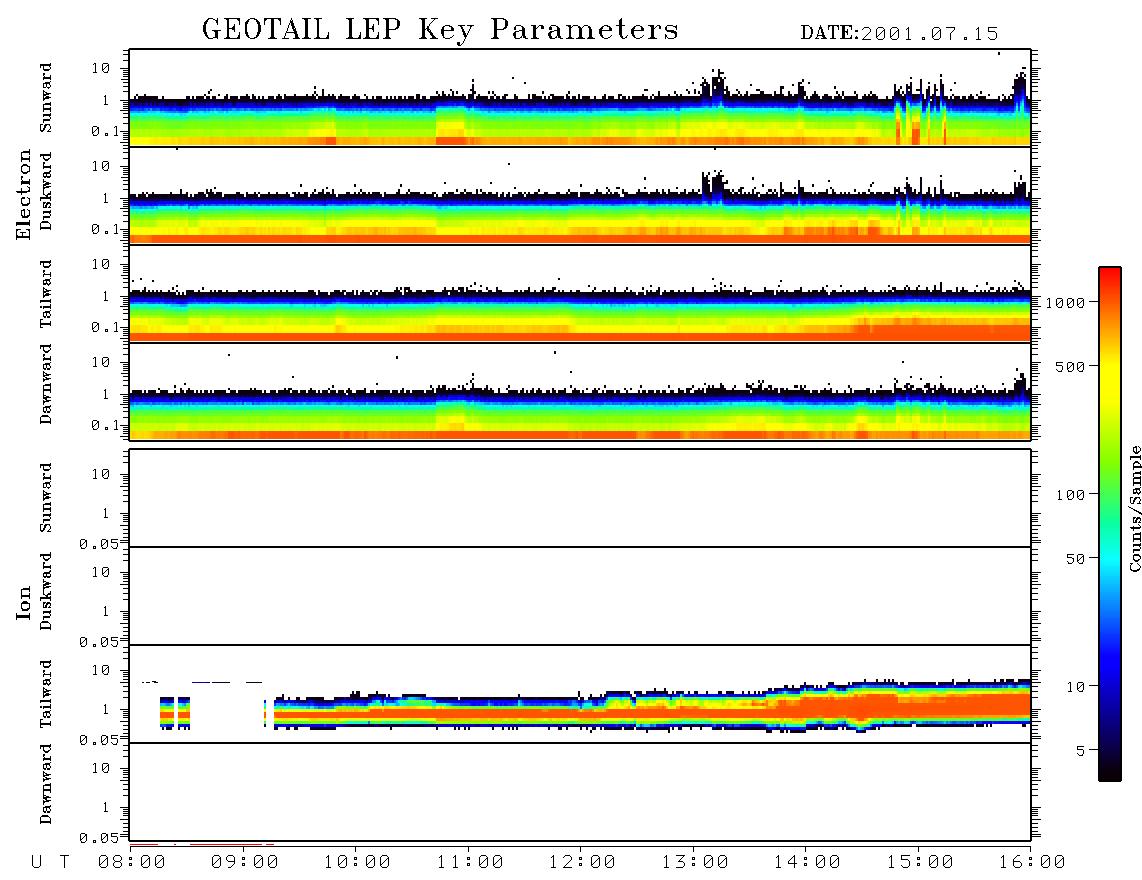Click the Electron 'Dawnward' panel label

46,384
